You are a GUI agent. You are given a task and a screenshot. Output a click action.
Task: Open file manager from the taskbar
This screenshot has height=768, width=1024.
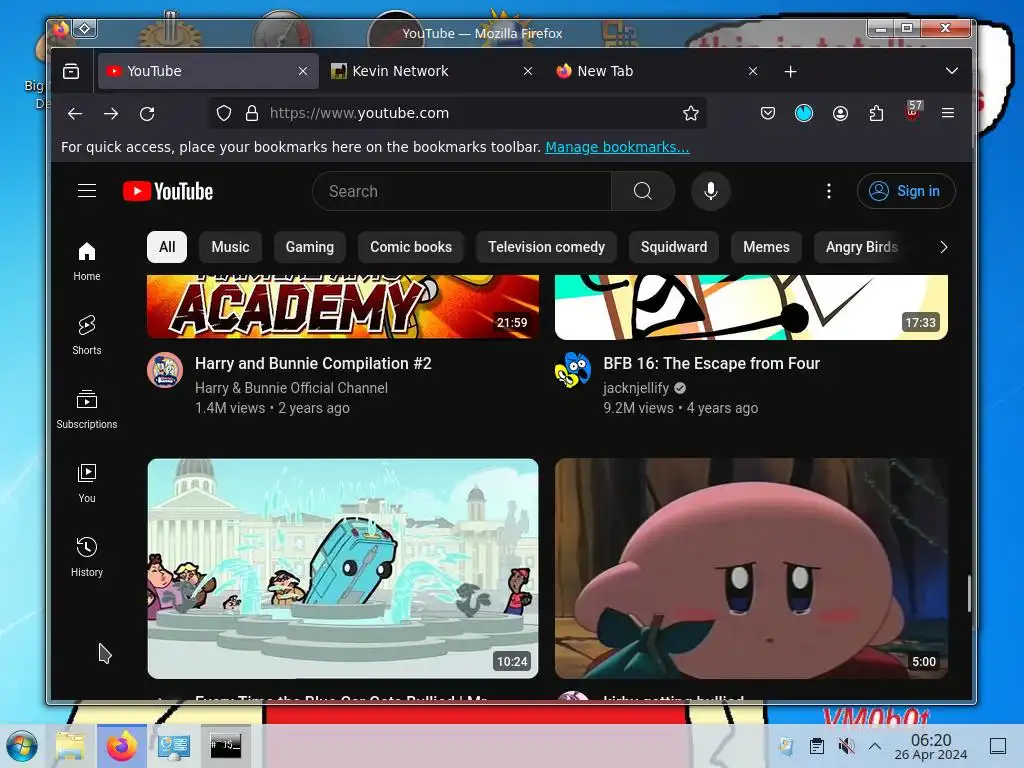coord(70,746)
